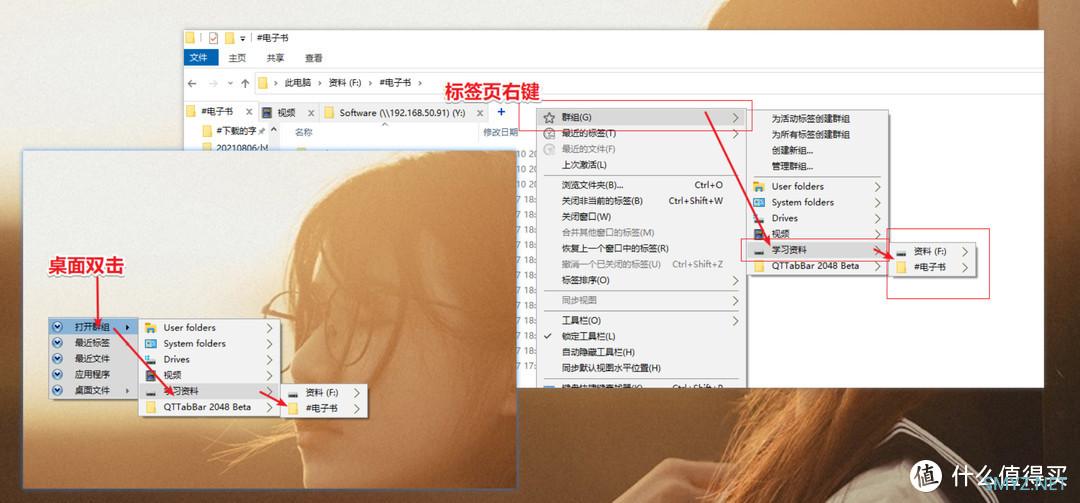Screen dimensions: 1080x503
Task: Click the properties checkmark icon in the title bar
Action: click(213, 39)
